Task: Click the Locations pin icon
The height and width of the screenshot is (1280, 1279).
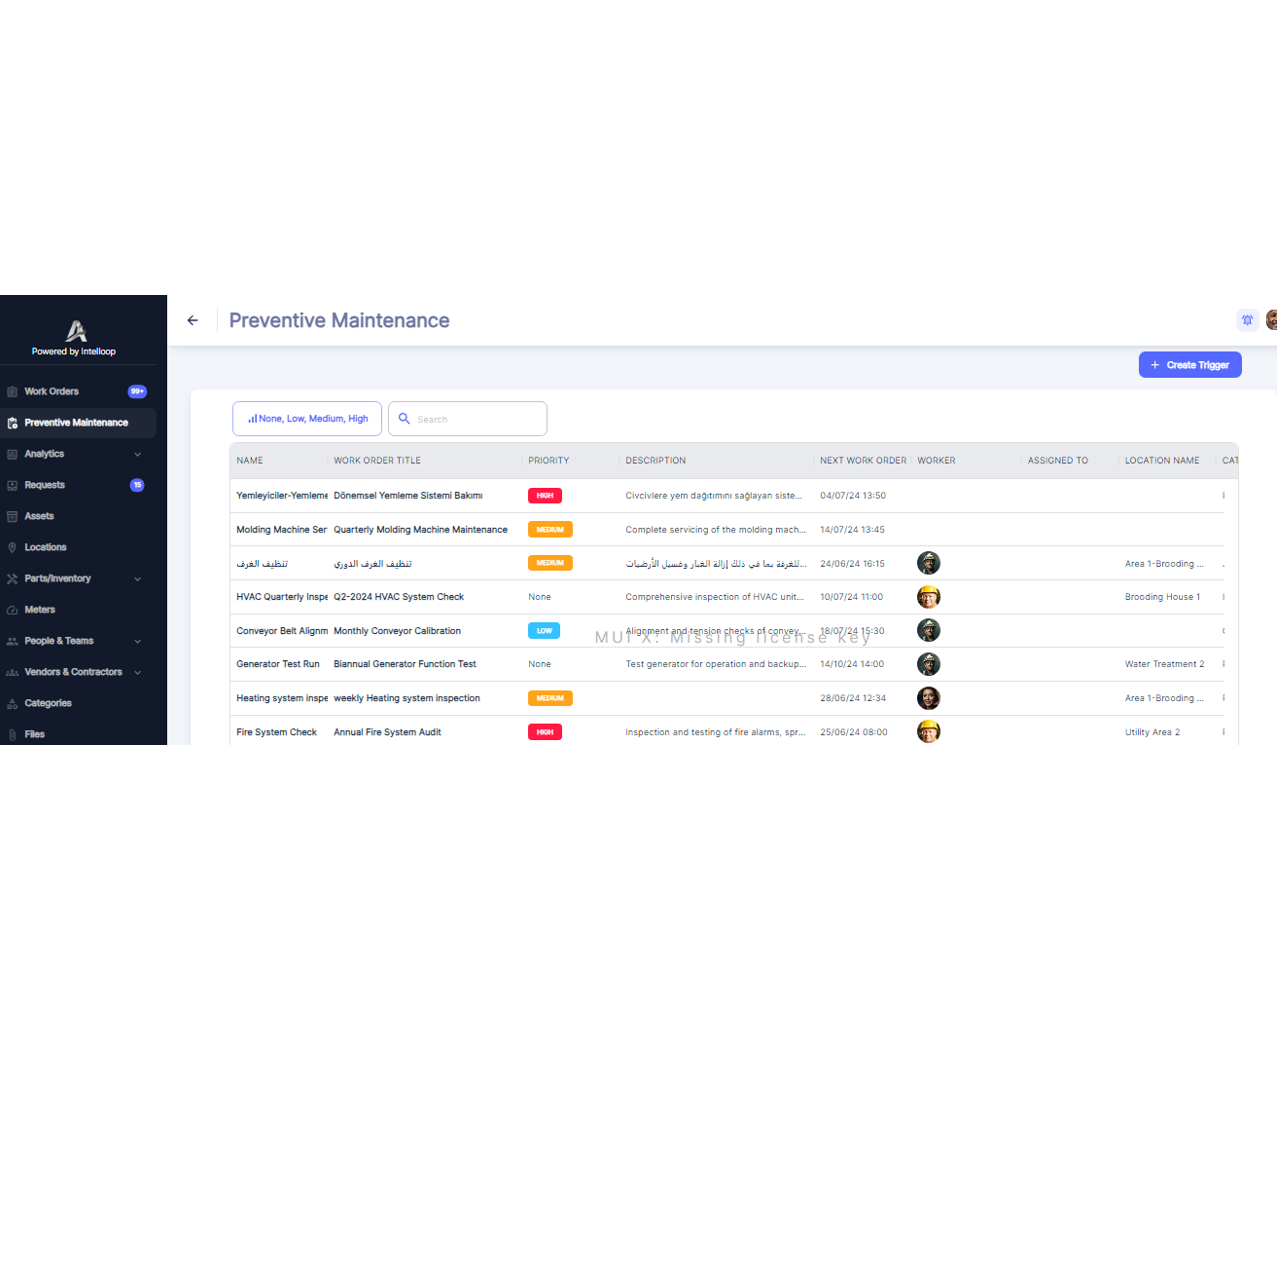Action: click(x=11, y=547)
